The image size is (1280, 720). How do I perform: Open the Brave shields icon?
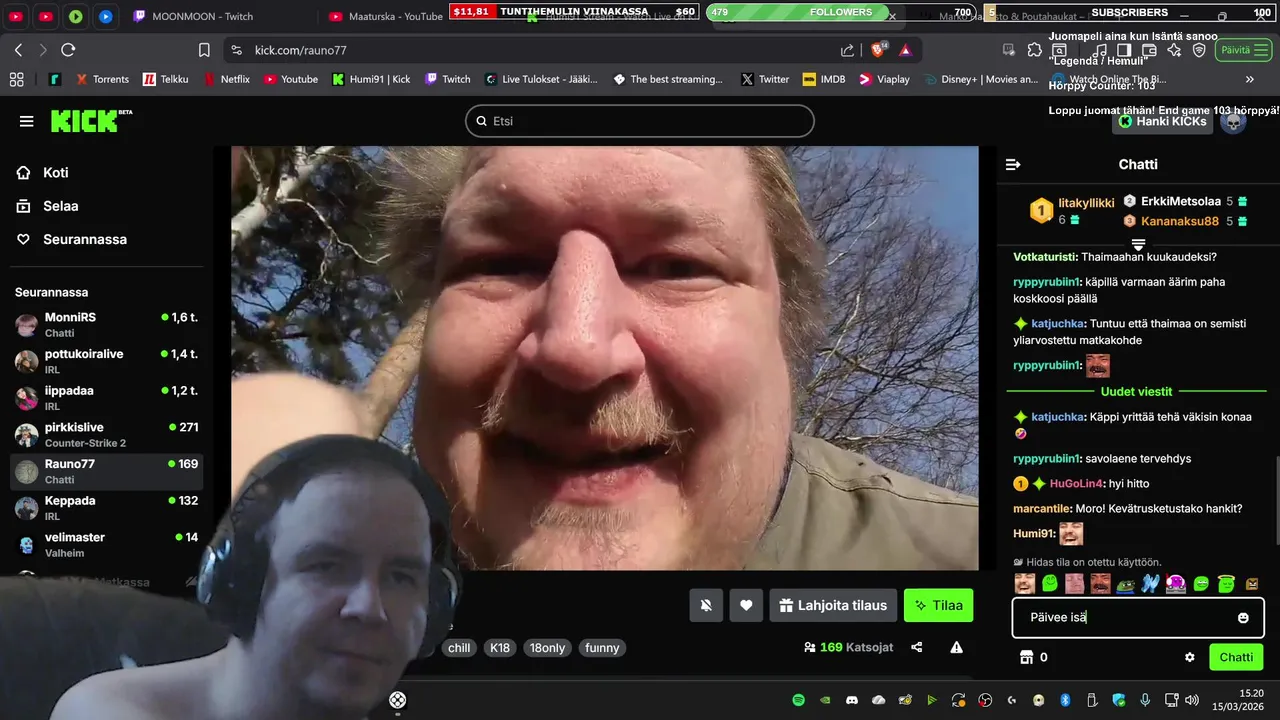click(879, 50)
